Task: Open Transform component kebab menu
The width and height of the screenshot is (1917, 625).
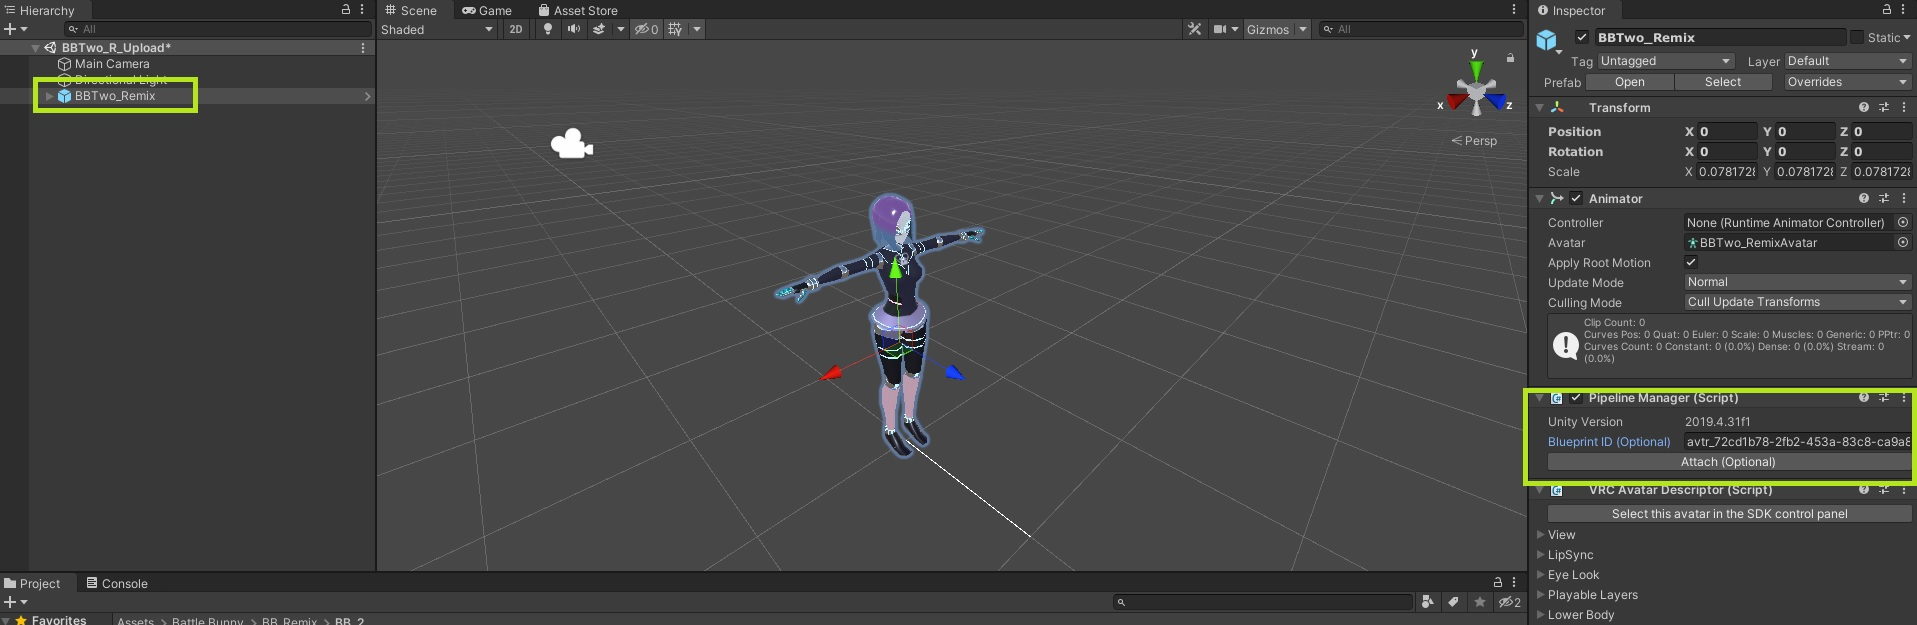Action: [1904, 107]
